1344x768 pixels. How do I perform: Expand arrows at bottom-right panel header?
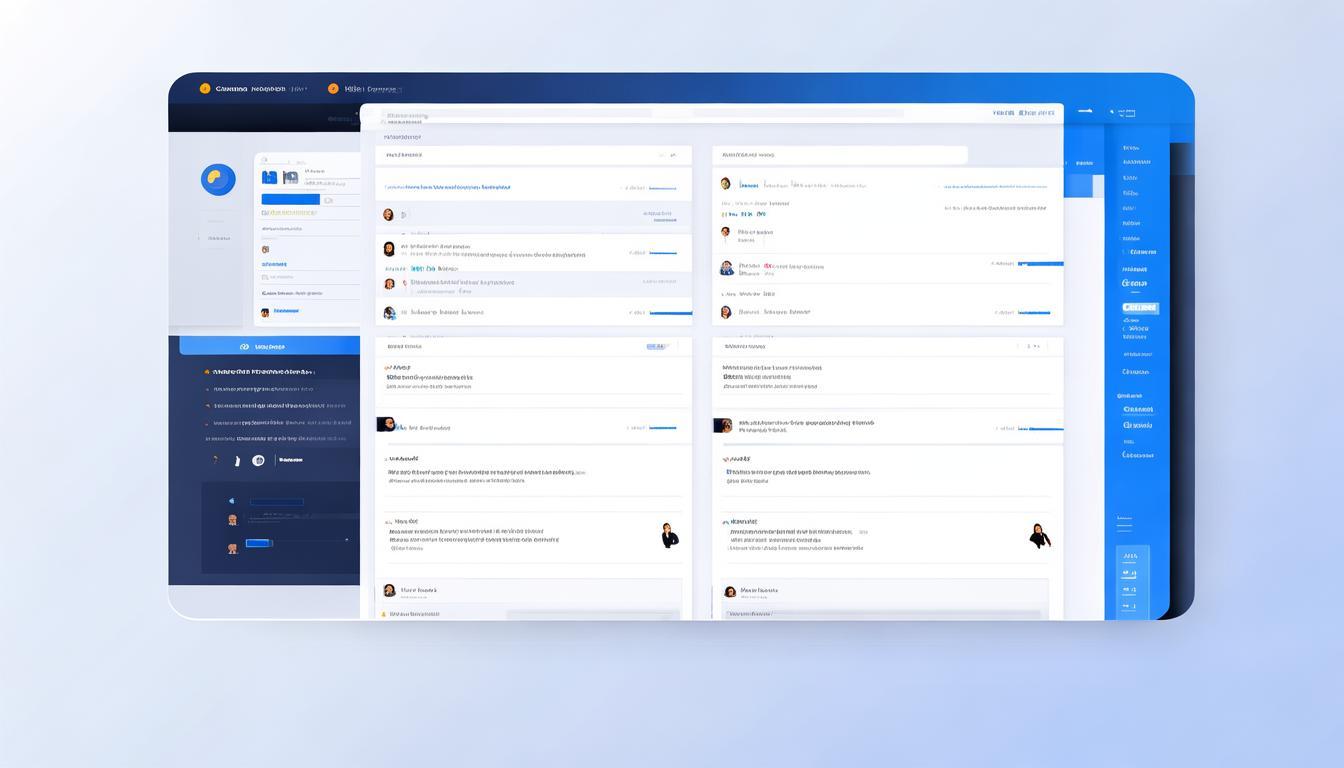click(1034, 347)
